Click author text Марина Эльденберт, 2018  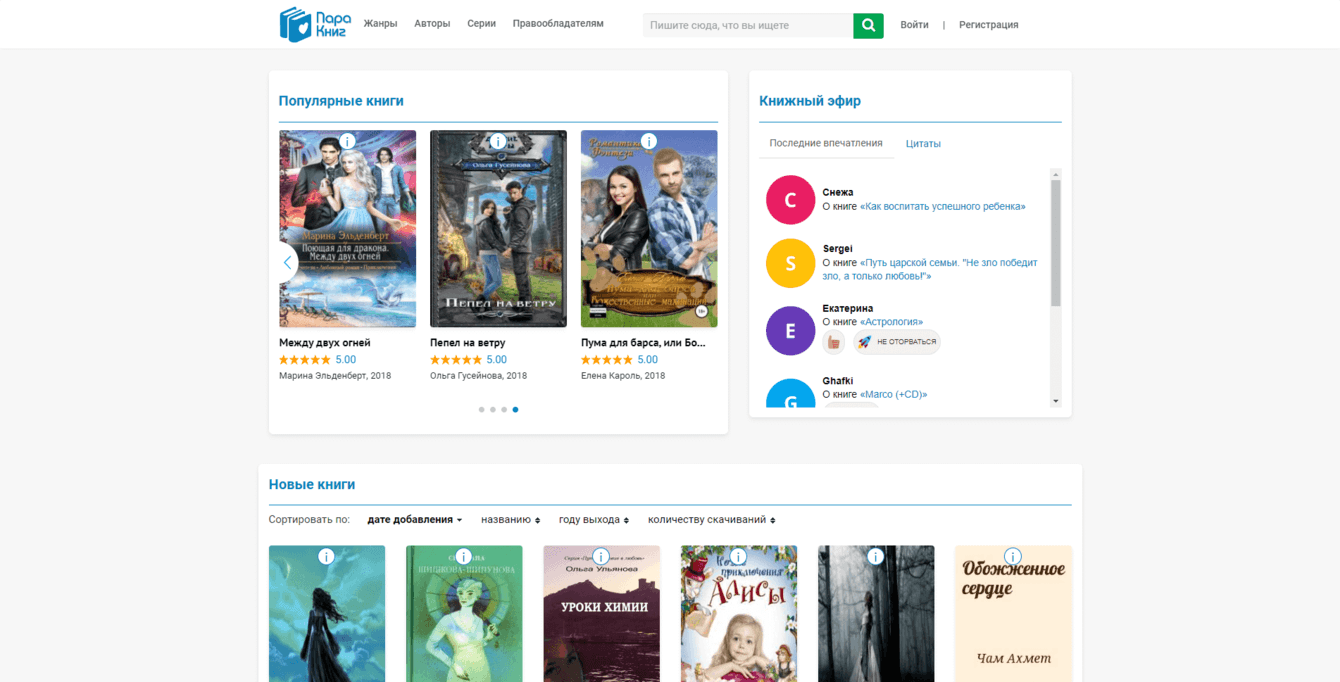(x=335, y=376)
